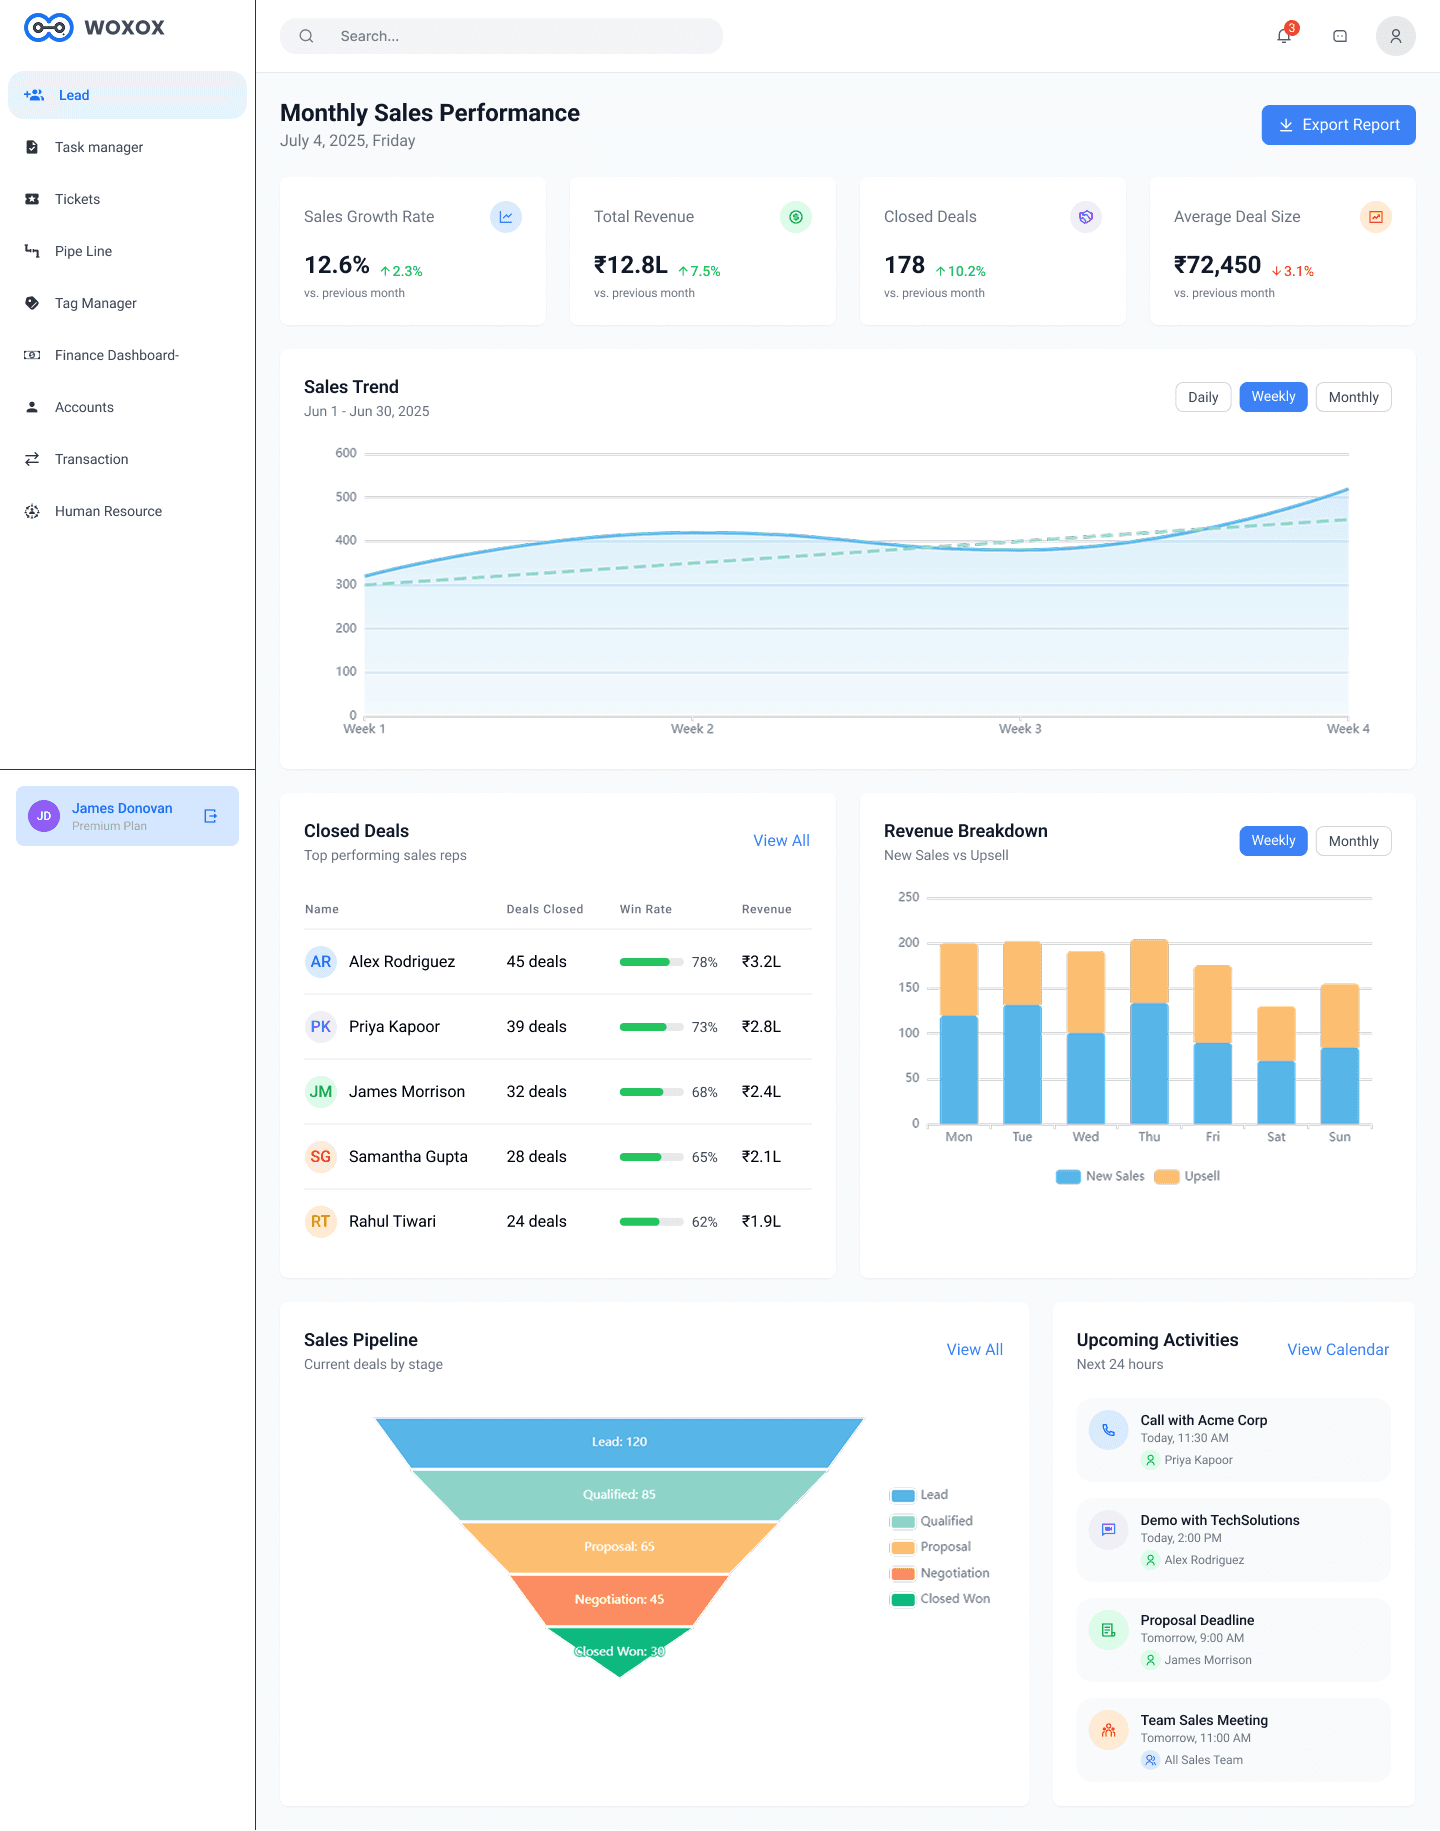Toggle the New Sales legend swatch
The image size is (1440, 1831).
(1068, 1177)
